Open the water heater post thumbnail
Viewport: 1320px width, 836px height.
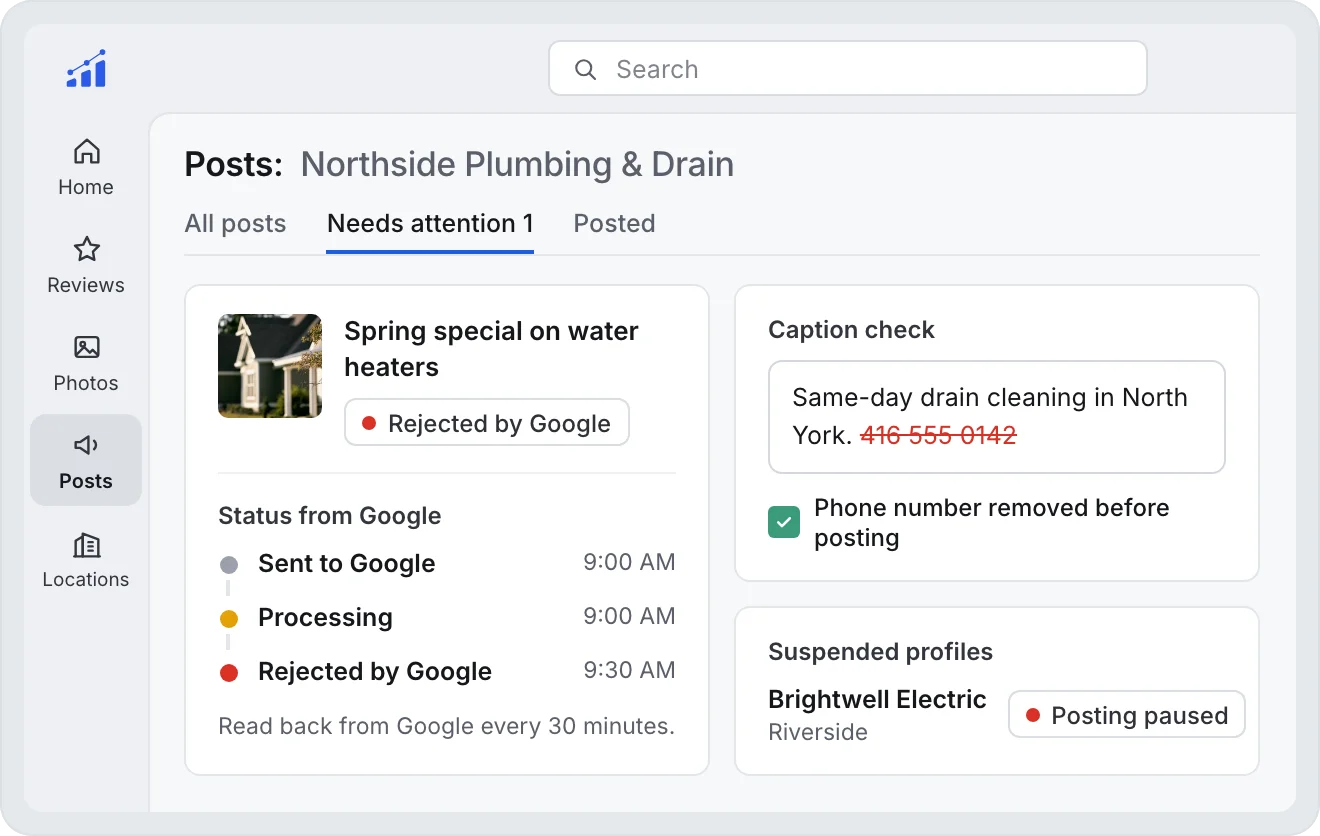[x=270, y=366]
